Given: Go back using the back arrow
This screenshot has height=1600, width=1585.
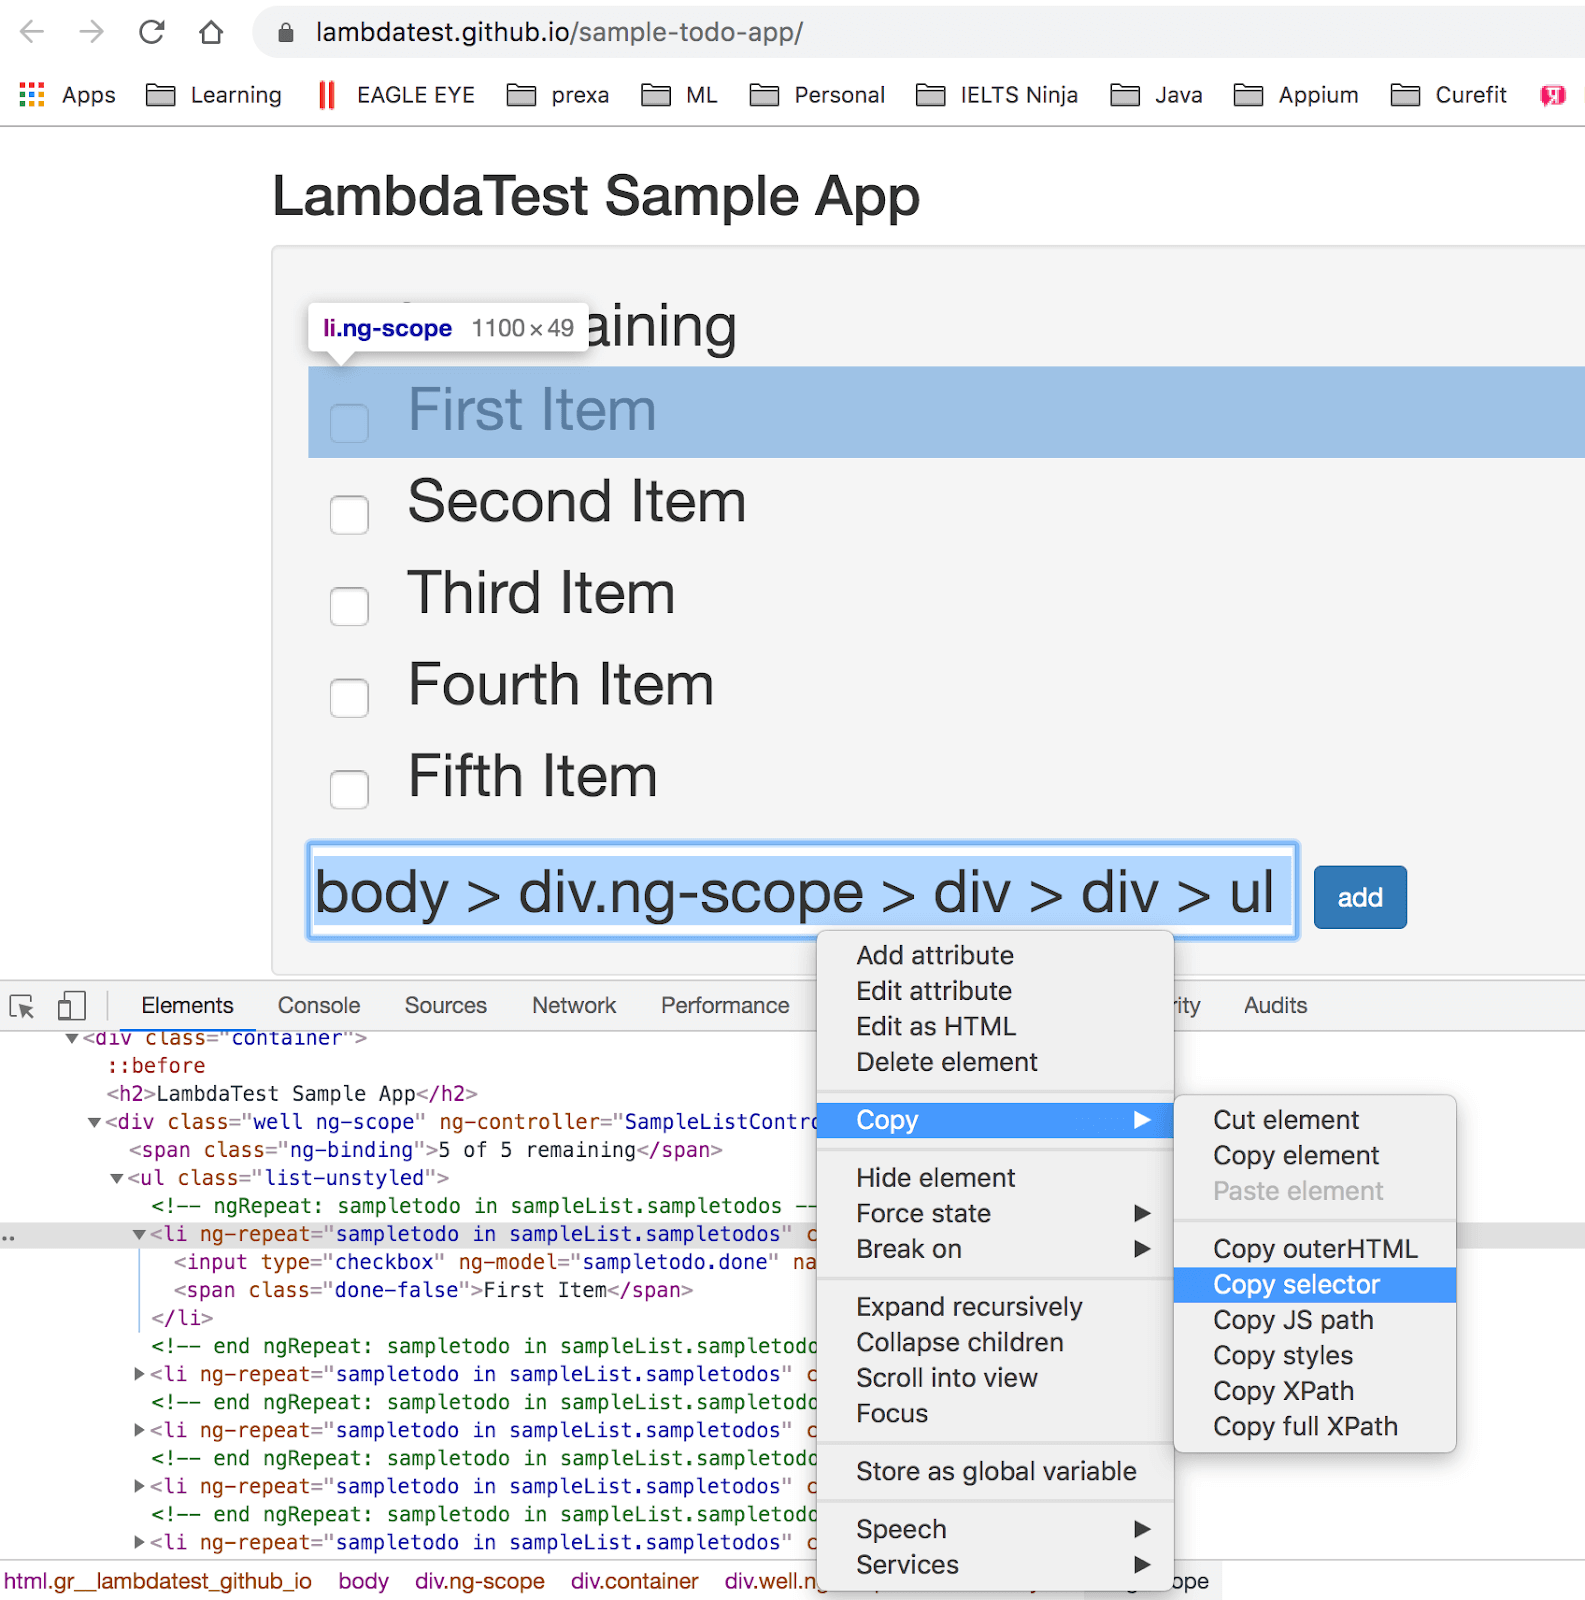Looking at the screenshot, I should click(33, 32).
